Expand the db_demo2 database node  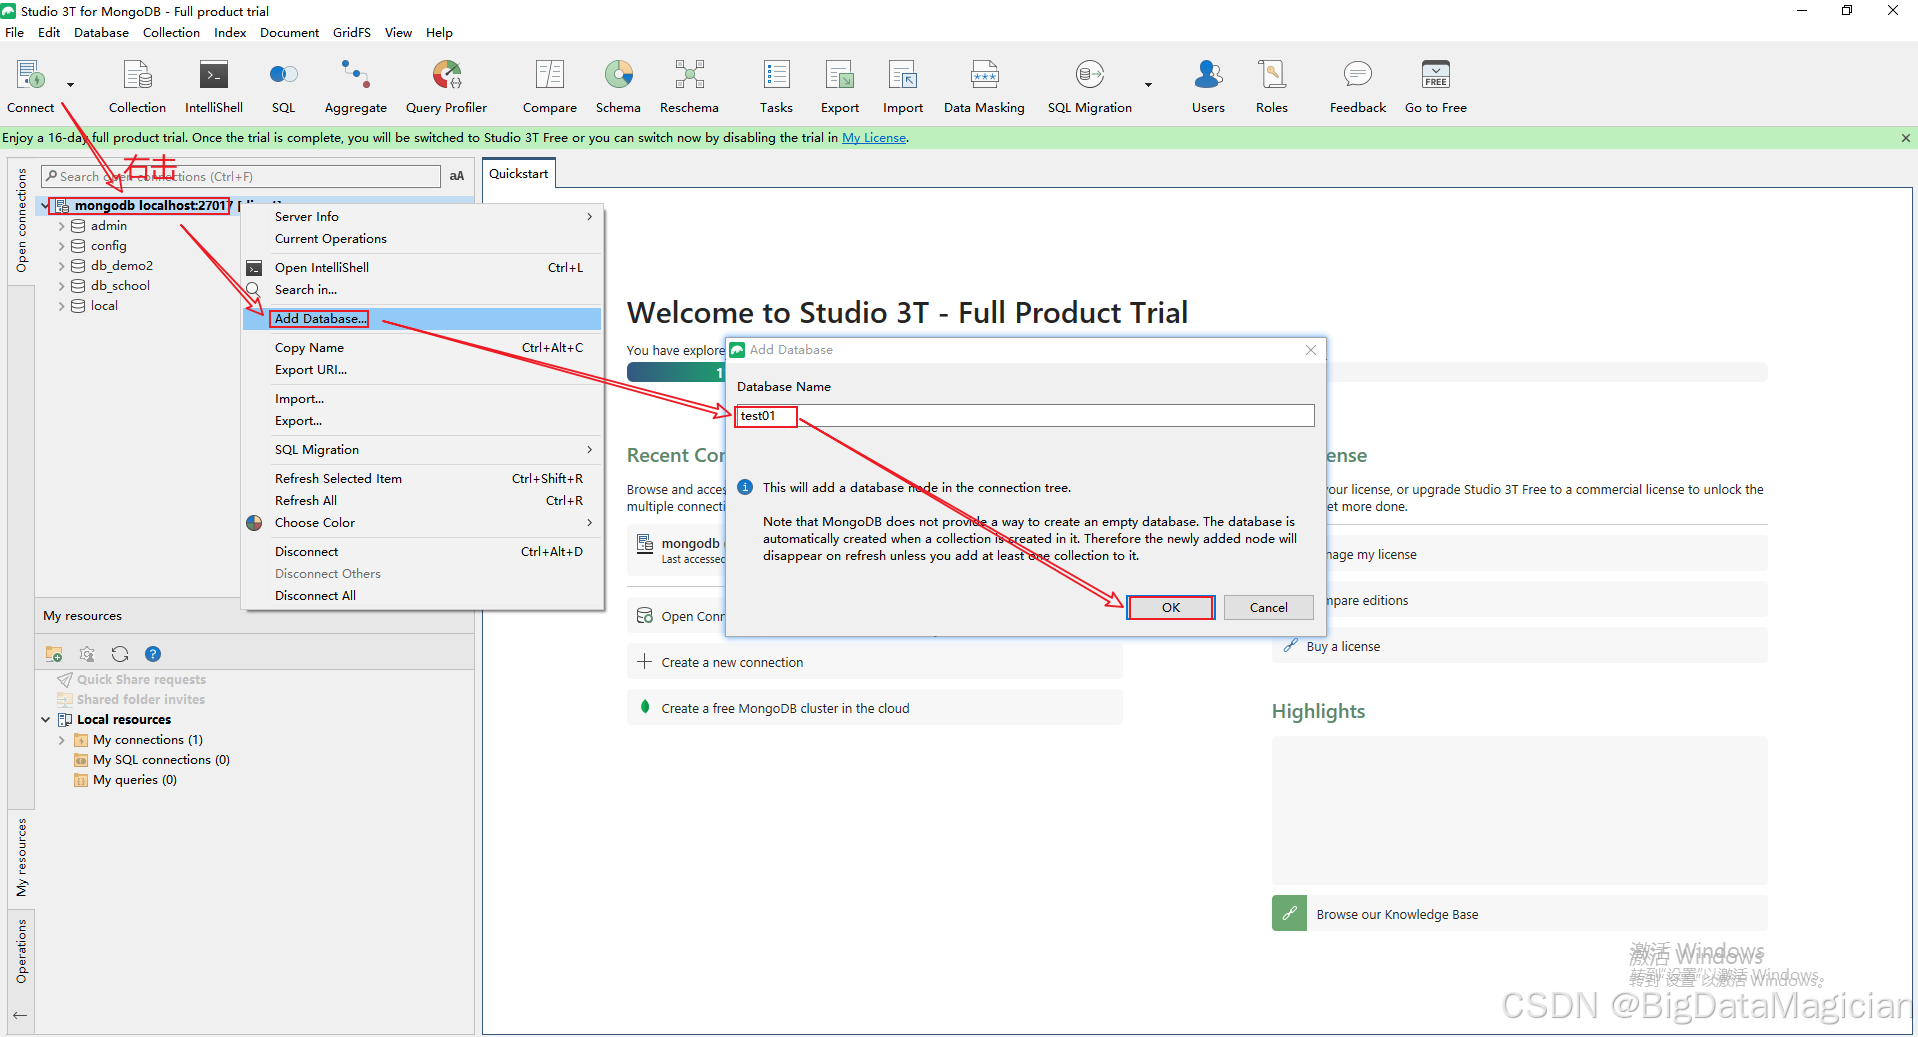click(61, 266)
